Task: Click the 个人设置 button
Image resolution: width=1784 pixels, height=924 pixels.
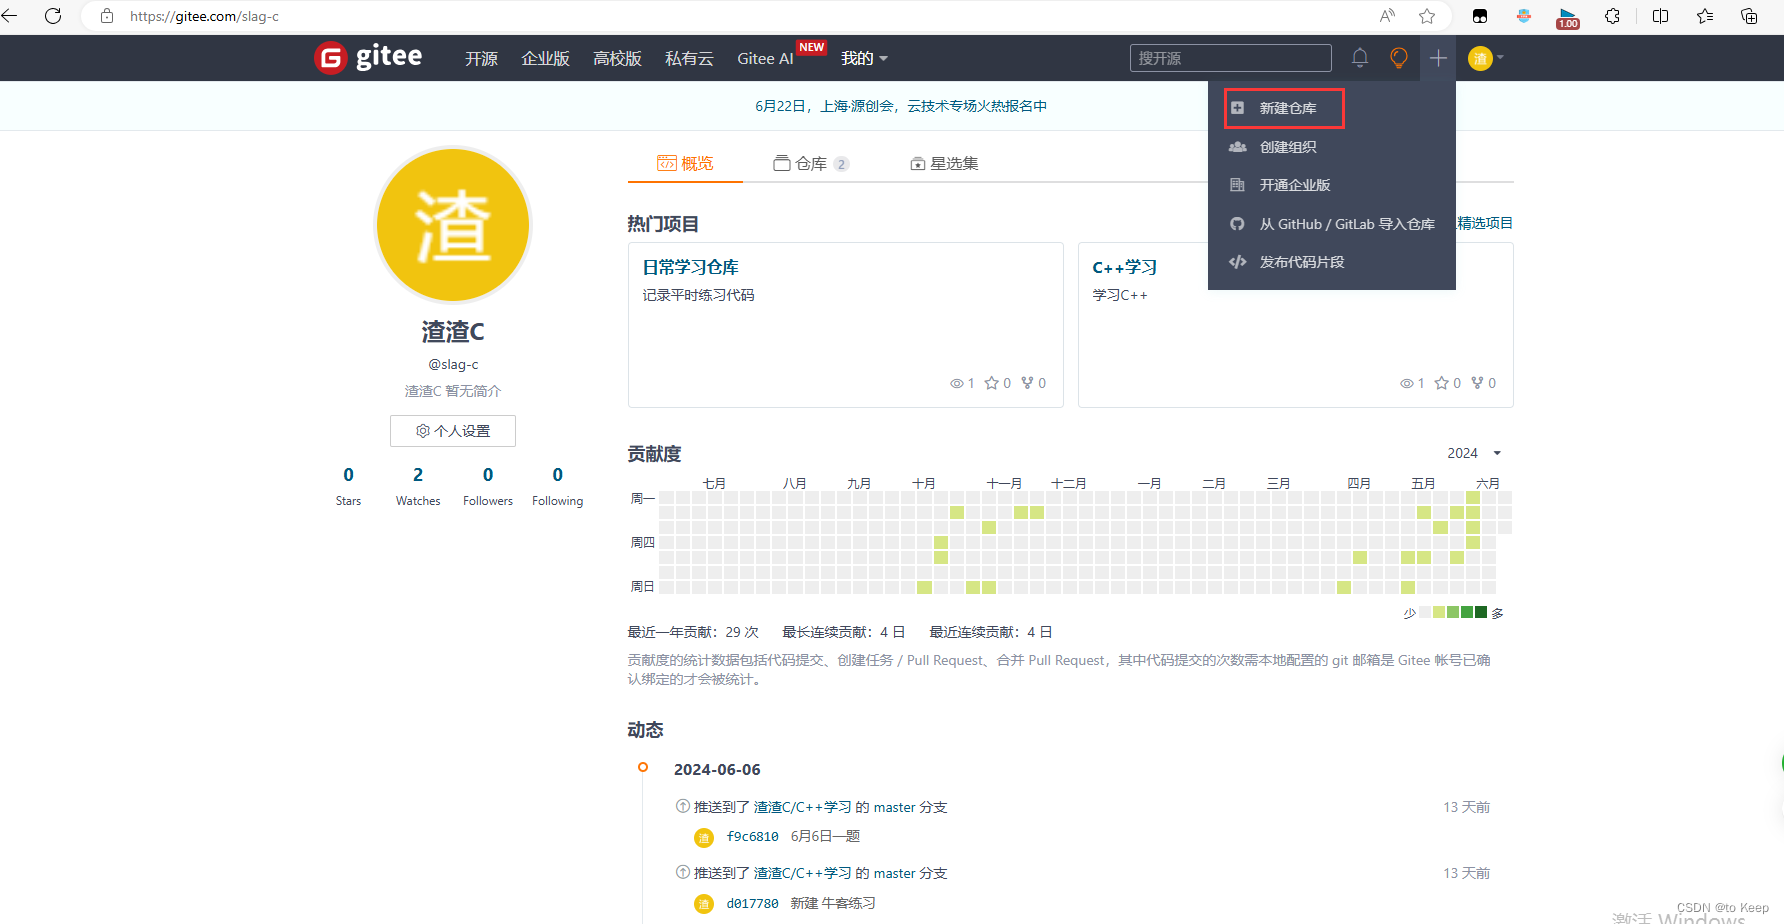Action: (453, 431)
